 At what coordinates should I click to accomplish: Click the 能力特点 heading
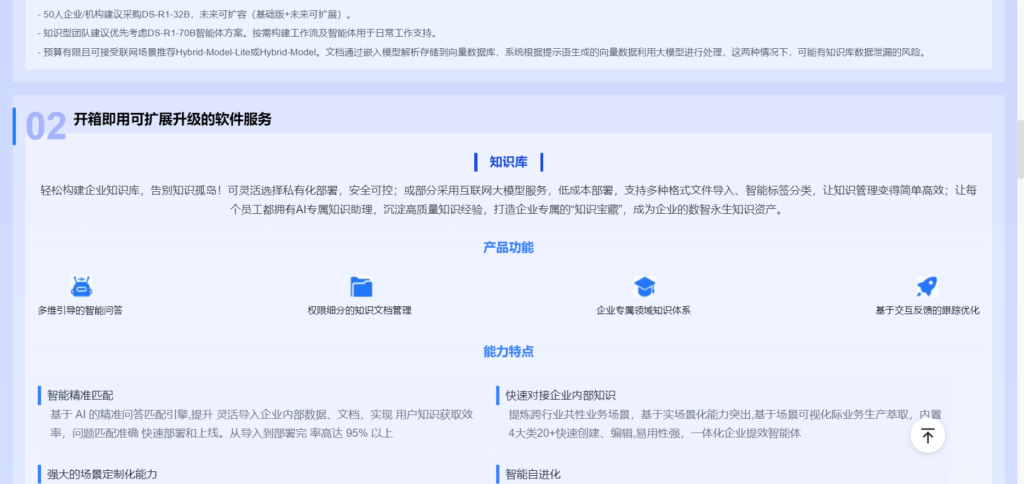coord(508,351)
